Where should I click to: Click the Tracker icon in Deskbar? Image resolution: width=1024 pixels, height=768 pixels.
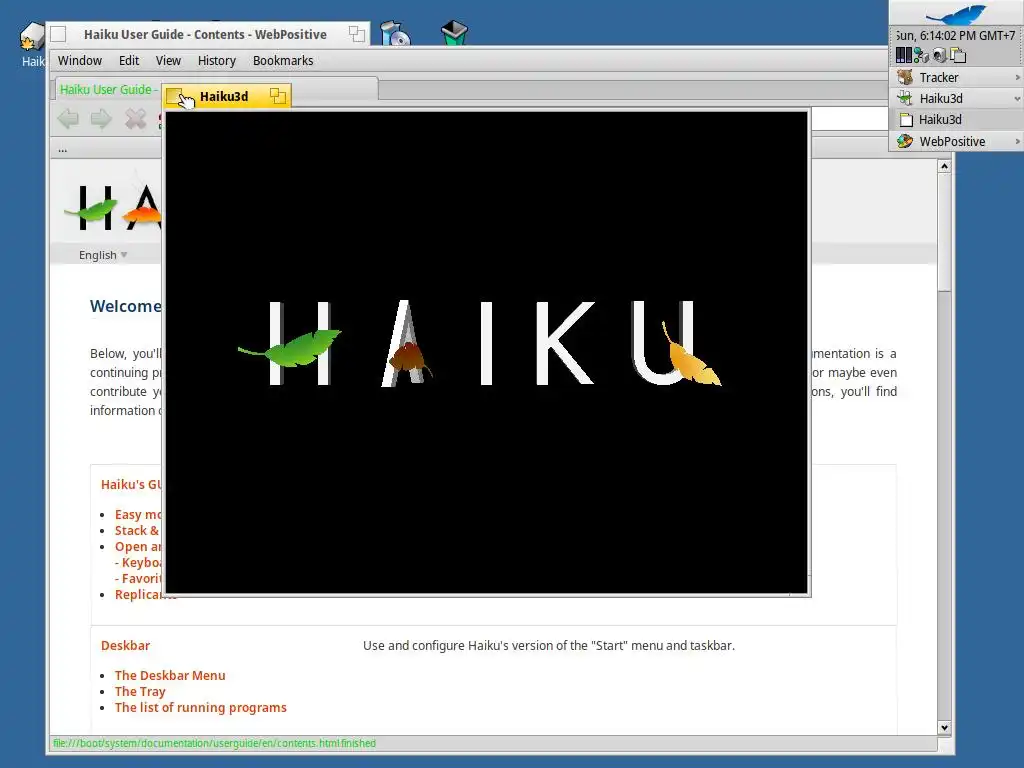click(905, 77)
